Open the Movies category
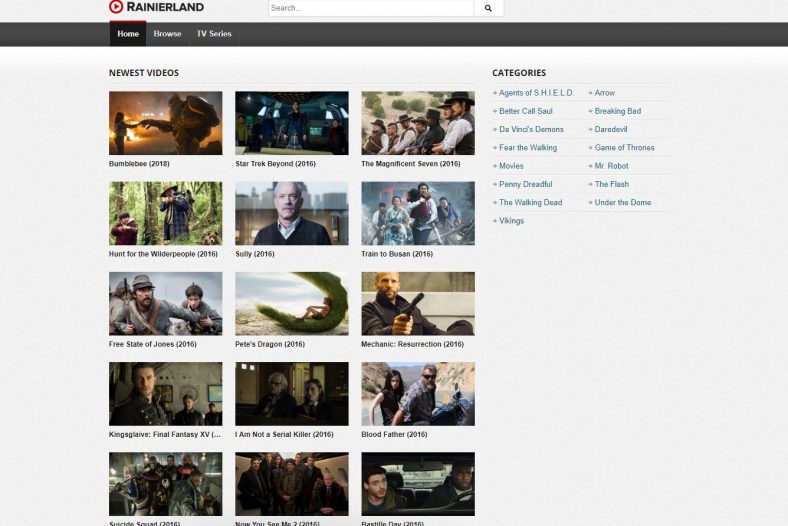The width and height of the screenshot is (788, 526). coord(511,166)
